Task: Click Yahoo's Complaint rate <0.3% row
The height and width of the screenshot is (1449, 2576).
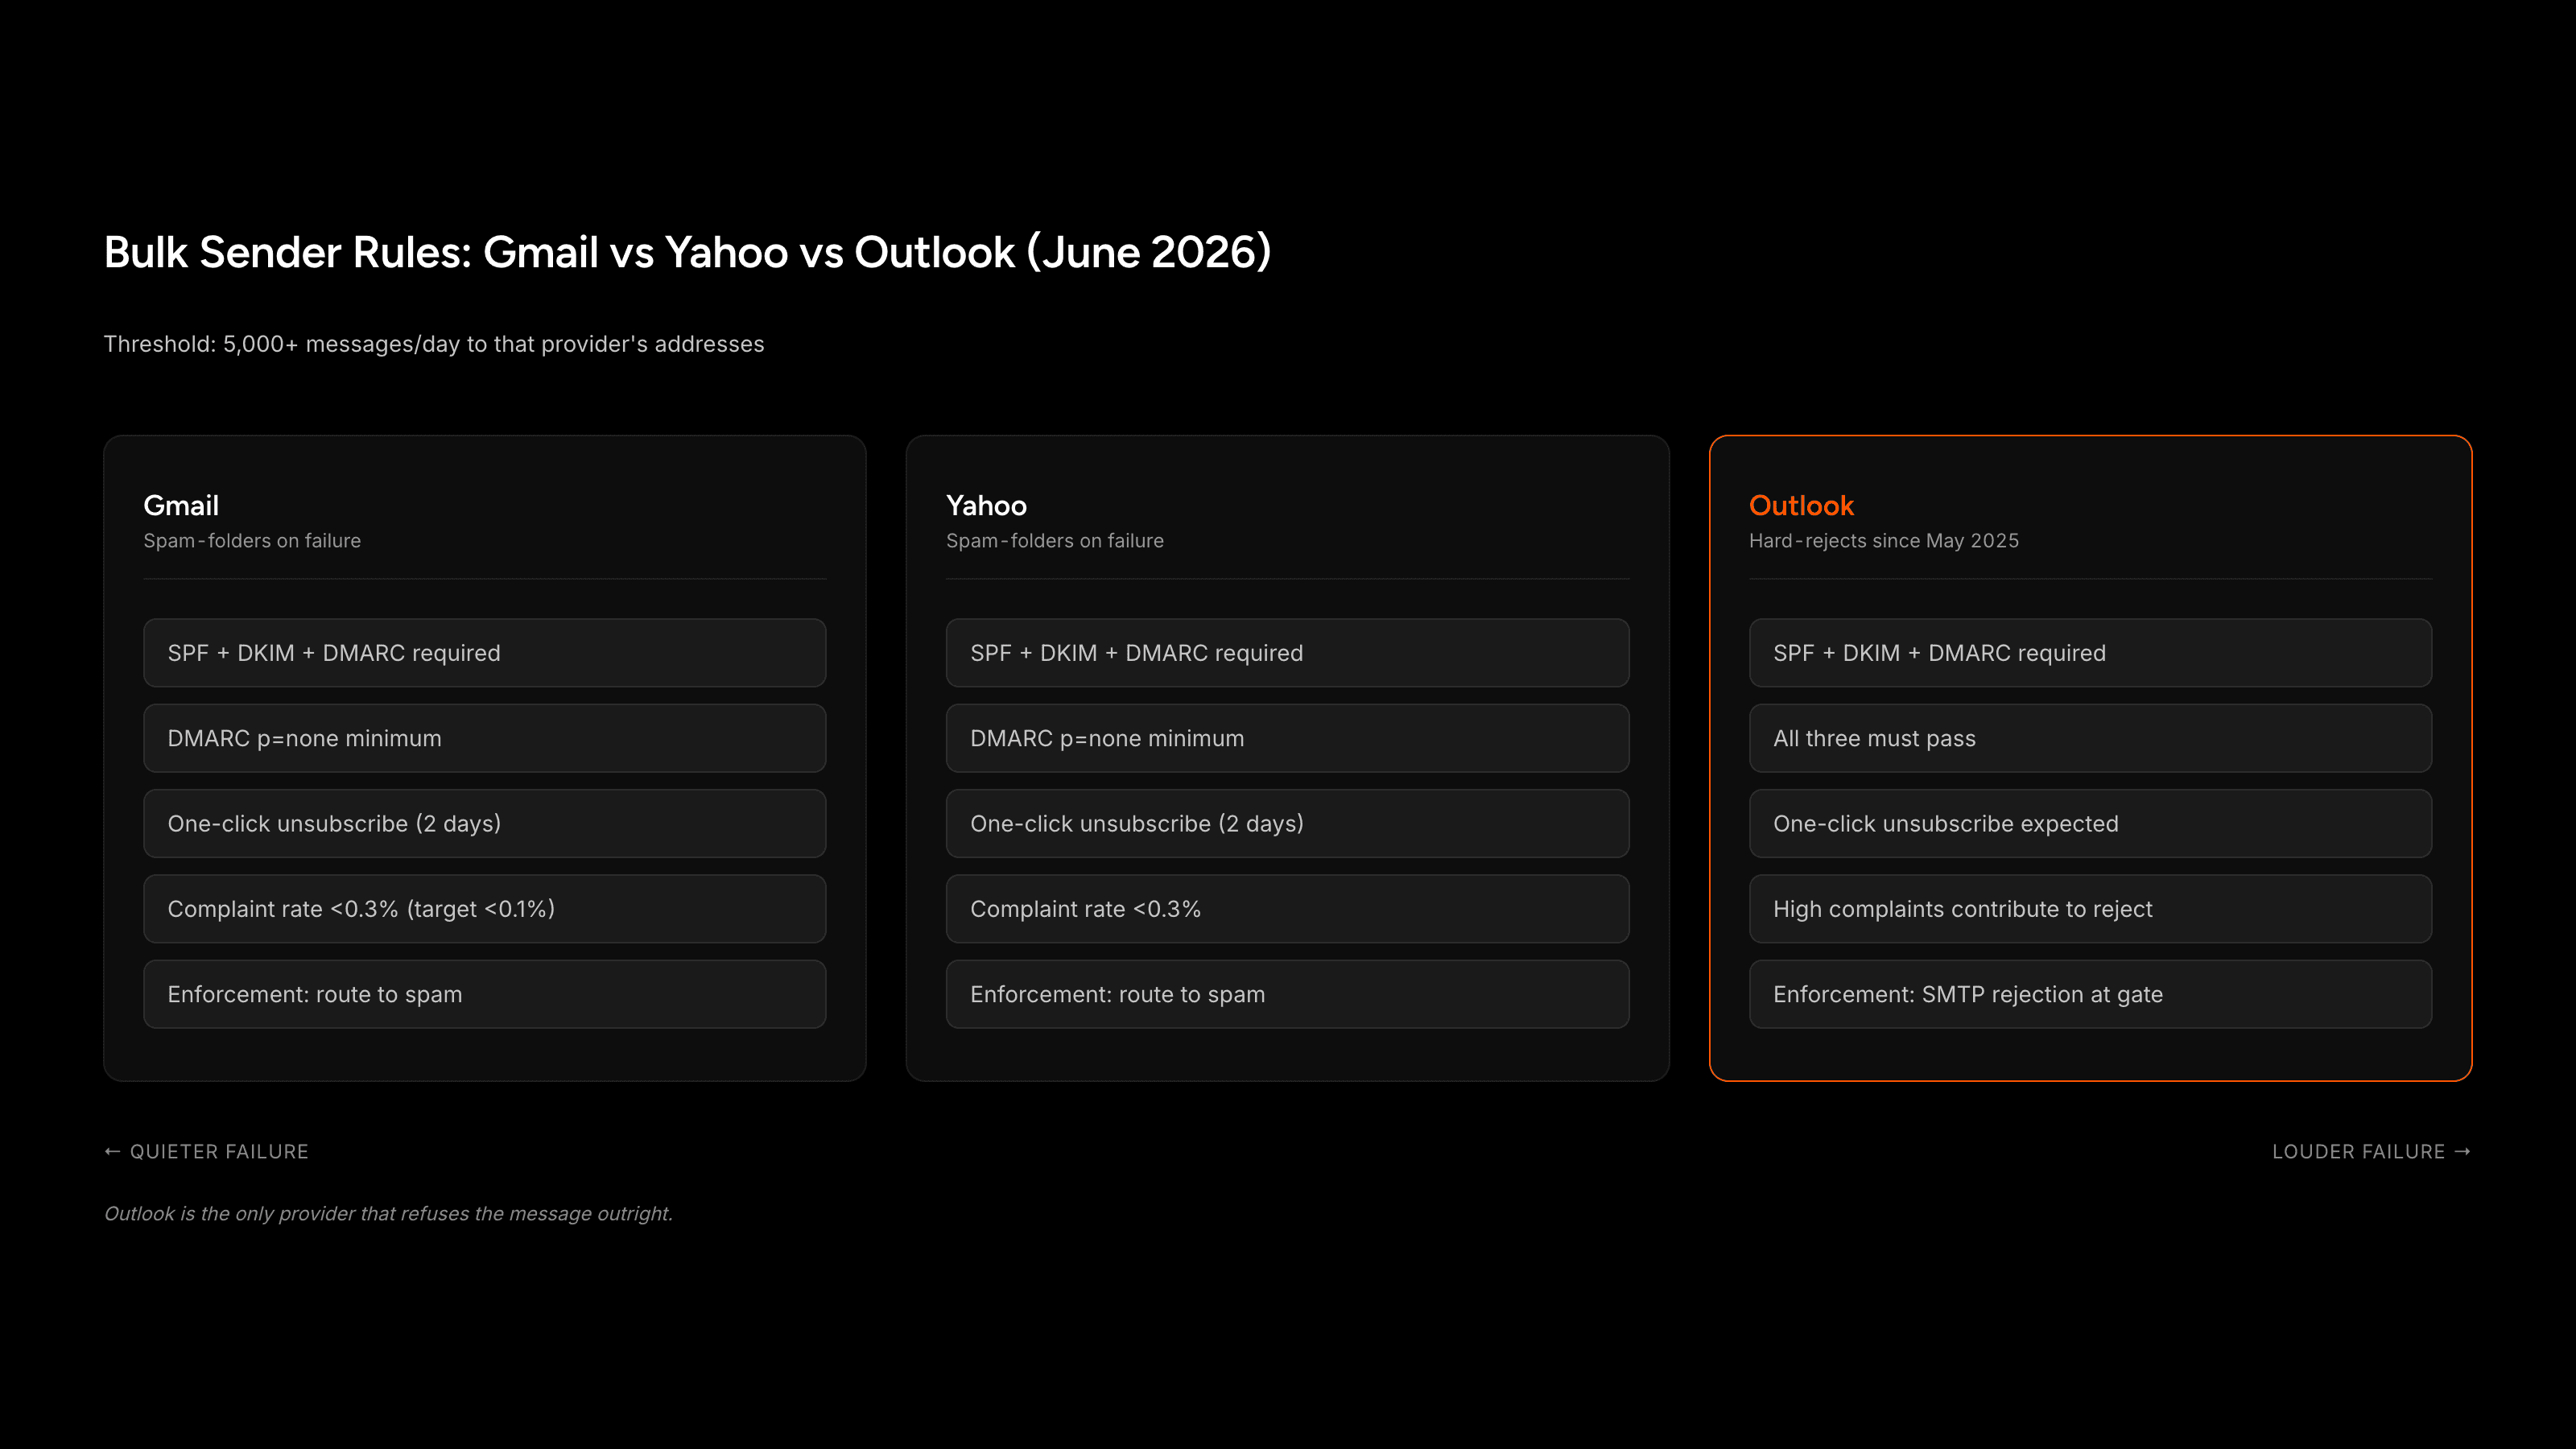Action: (1288, 909)
